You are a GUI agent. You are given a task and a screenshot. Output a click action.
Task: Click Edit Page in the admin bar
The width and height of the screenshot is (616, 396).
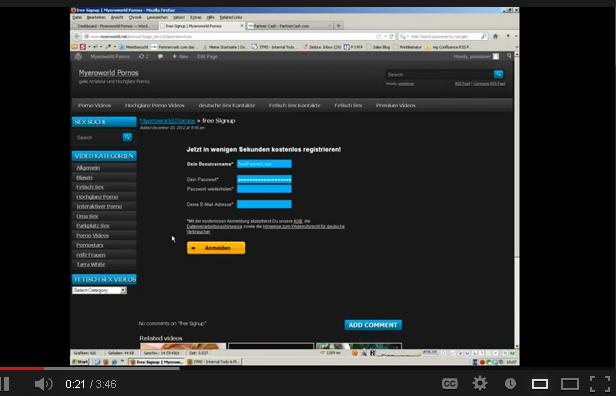pyautogui.click(x=207, y=57)
